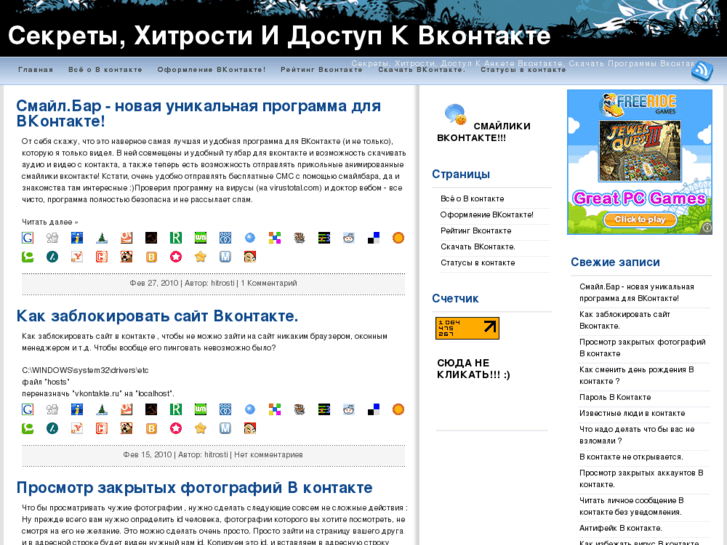Click blue sphere icon under 'Как заблокировать' post
Screen dimensions: 727x545
(250, 410)
